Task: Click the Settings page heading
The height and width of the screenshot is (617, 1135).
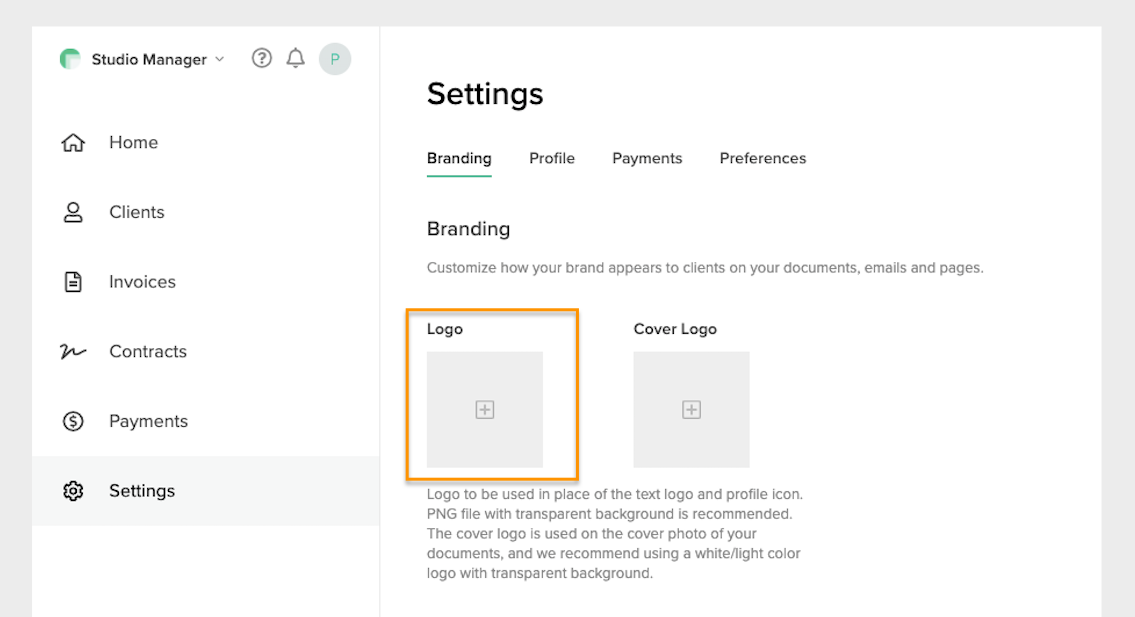Action: click(485, 94)
